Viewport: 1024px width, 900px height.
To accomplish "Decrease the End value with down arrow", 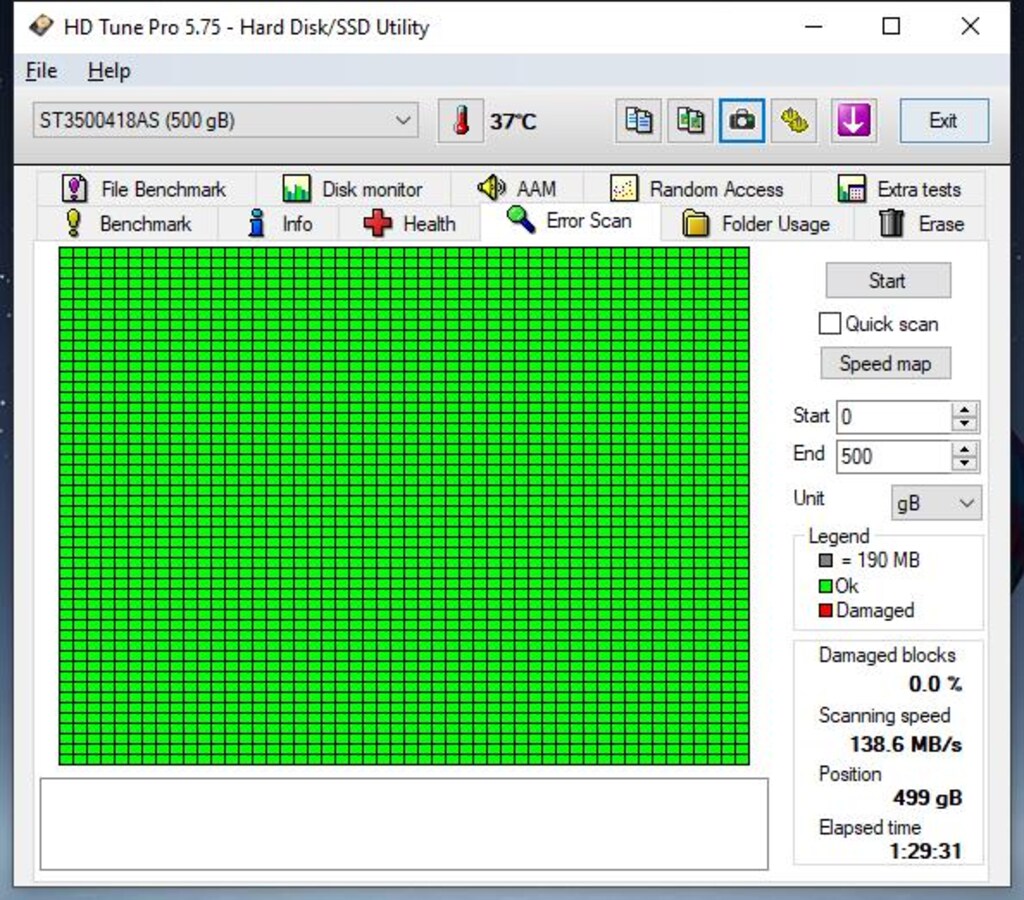I will 965,463.
